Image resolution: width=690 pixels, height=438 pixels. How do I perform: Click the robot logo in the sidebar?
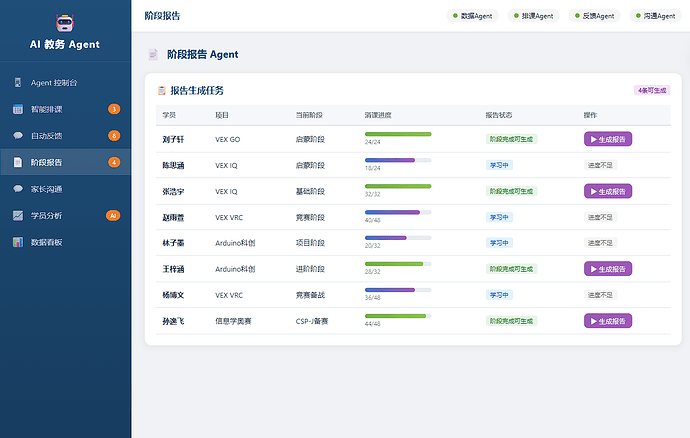click(x=65, y=23)
